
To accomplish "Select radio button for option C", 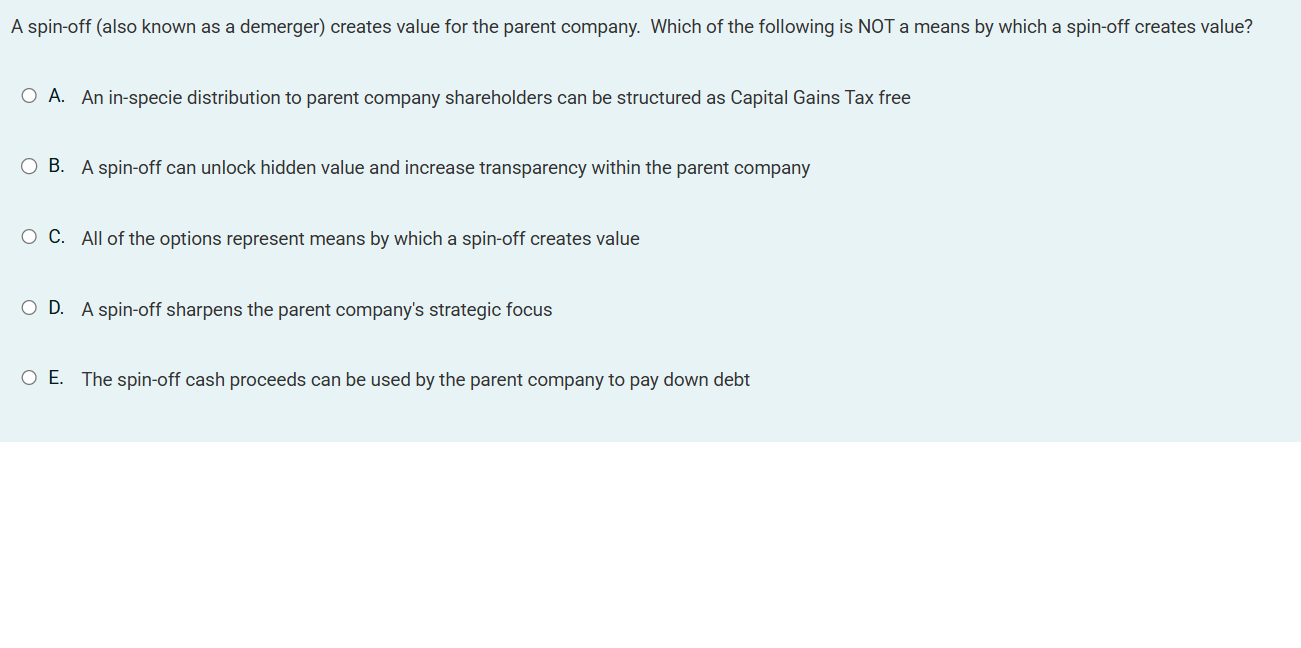I will click(x=29, y=236).
